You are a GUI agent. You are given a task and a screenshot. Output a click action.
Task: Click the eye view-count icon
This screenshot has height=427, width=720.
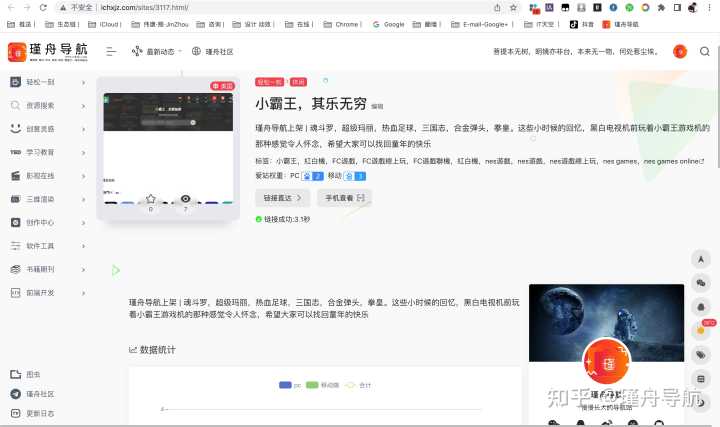coord(186,198)
